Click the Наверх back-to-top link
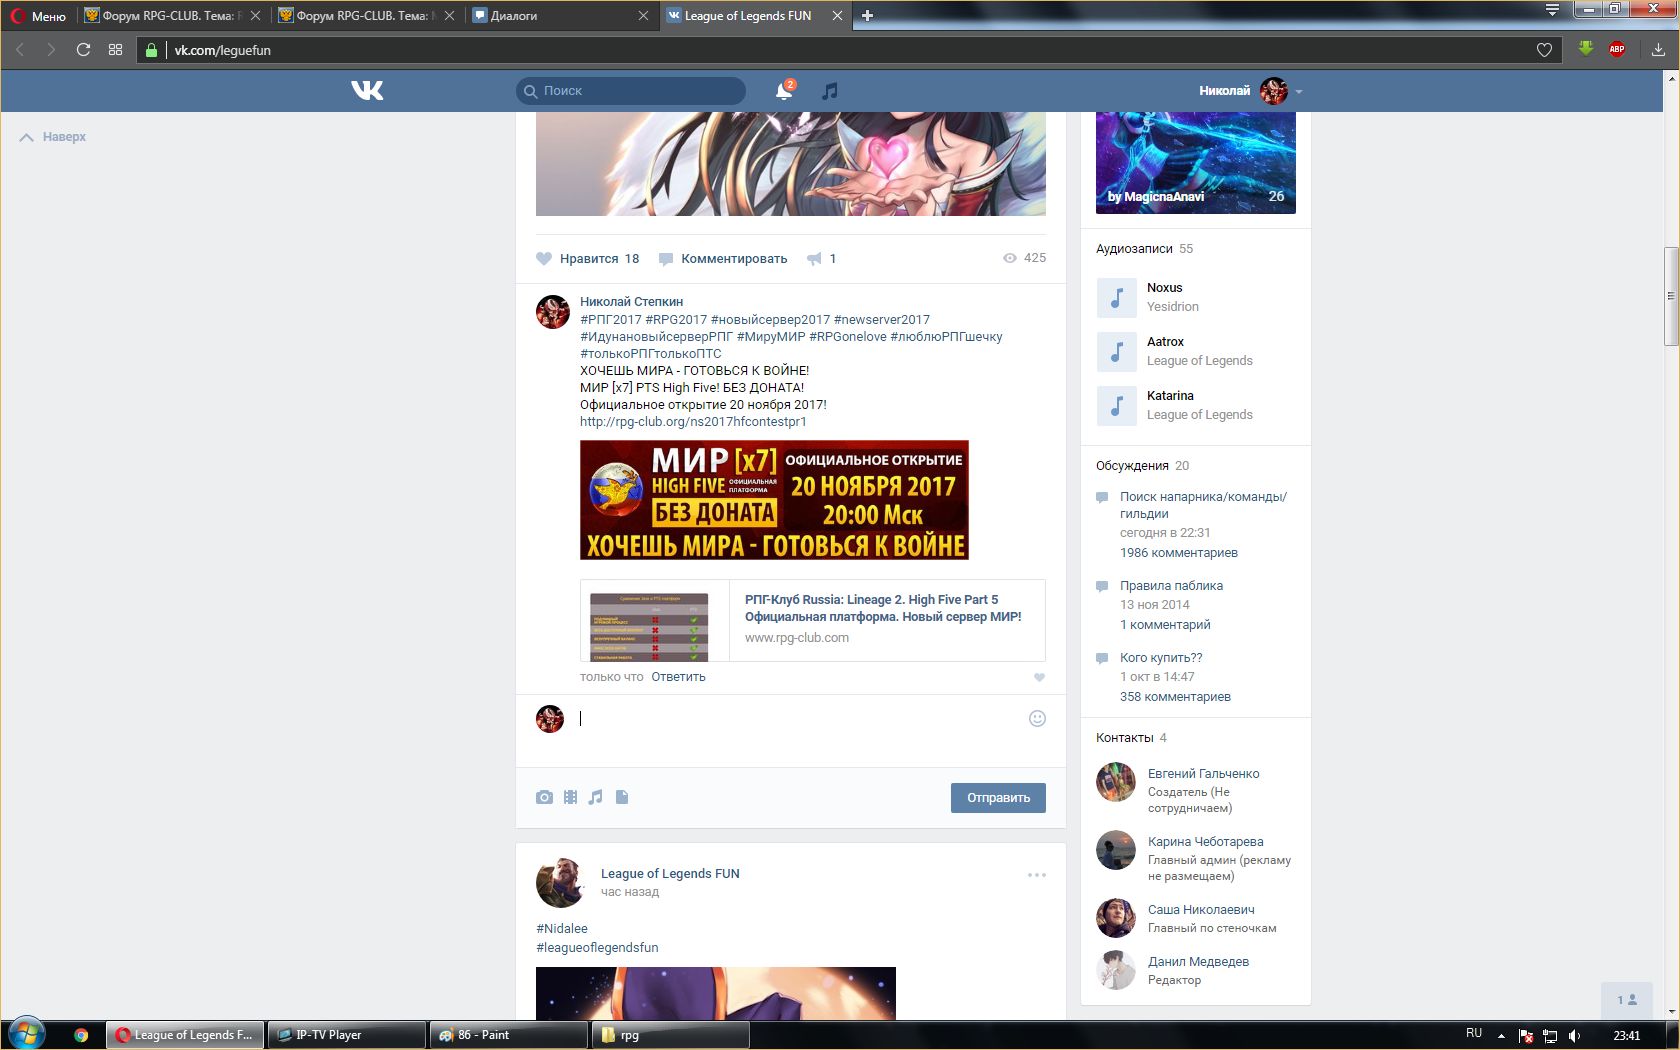Viewport: 1680px width, 1050px height. (x=53, y=137)
